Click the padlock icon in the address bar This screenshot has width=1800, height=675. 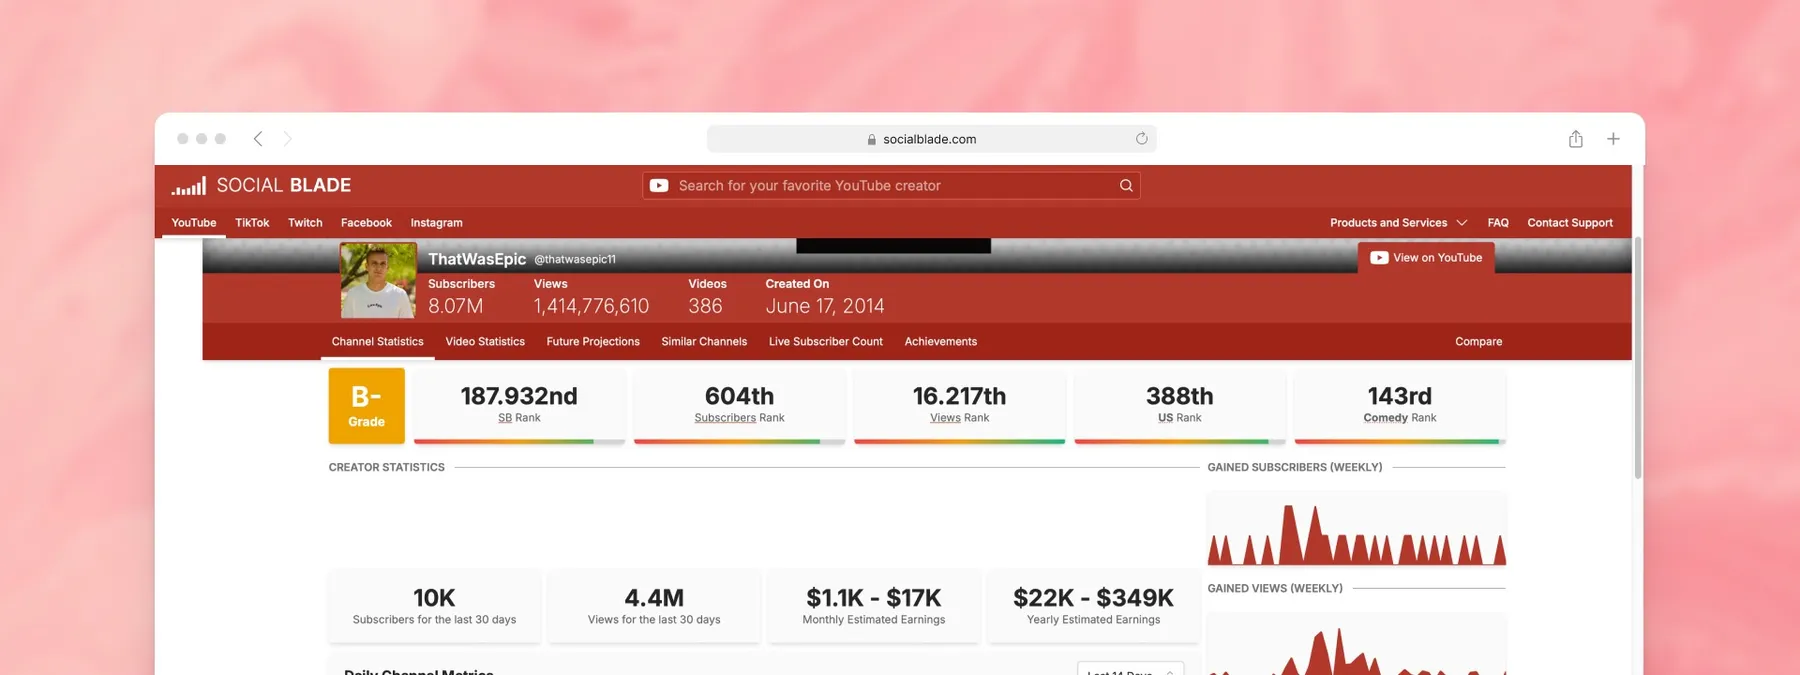(872, 140)
